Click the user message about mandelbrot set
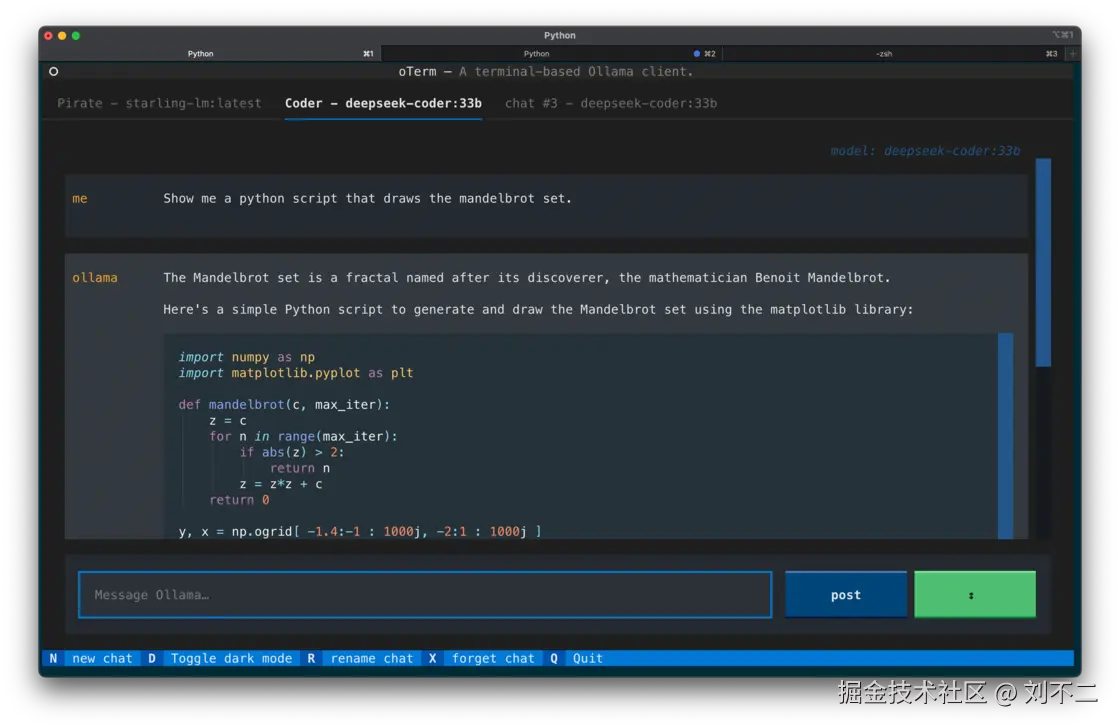This screenshot has height=728, width=1120. [367, 199]
